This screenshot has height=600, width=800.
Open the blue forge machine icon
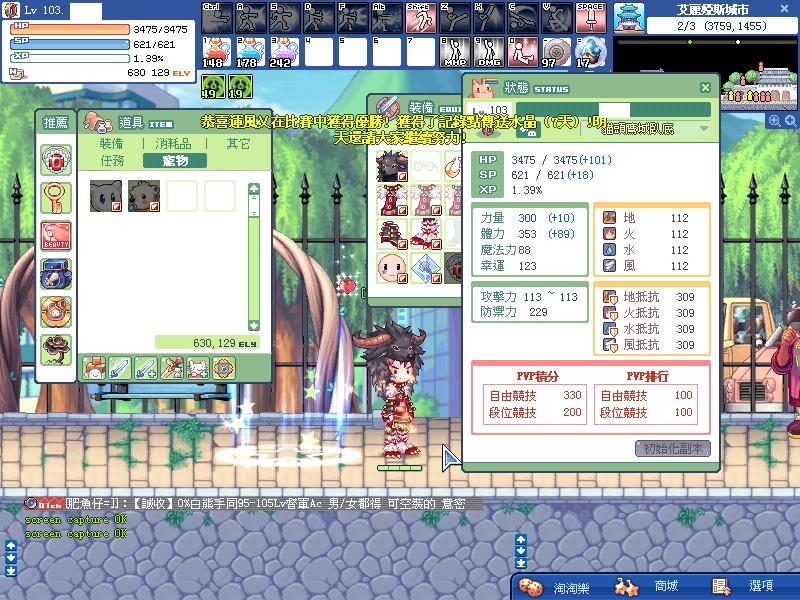pos(56,274)
